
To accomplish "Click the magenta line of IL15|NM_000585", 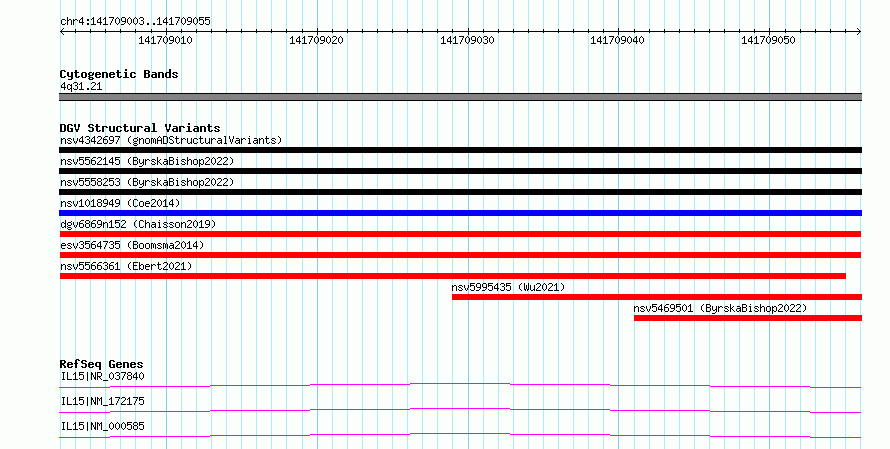I will click(x=460, y=435).
